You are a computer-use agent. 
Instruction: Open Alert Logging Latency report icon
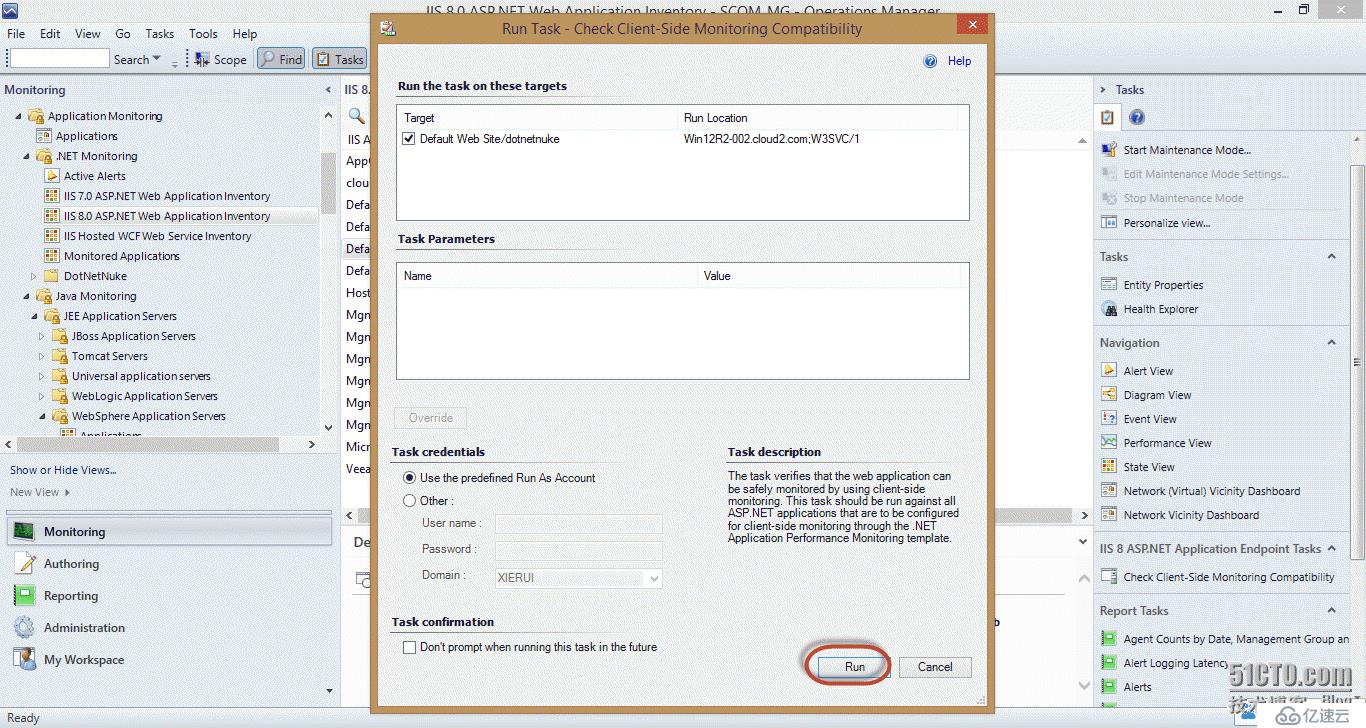[x=1108, y=663]
